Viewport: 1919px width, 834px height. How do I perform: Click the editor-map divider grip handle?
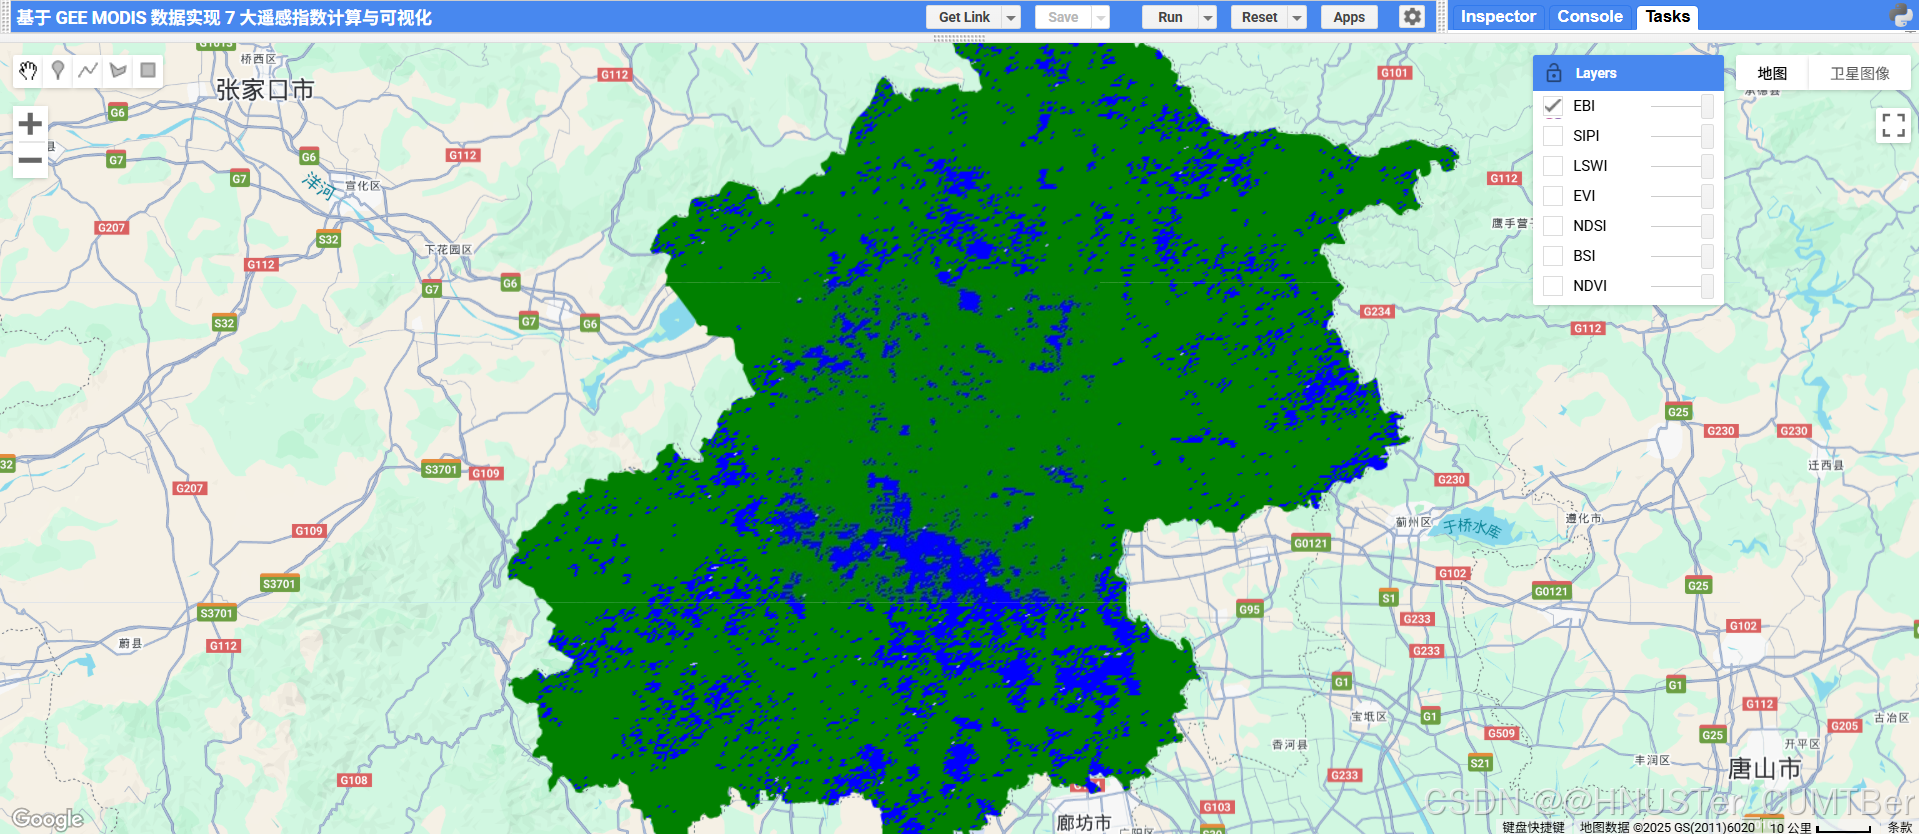tap(959, 38)
